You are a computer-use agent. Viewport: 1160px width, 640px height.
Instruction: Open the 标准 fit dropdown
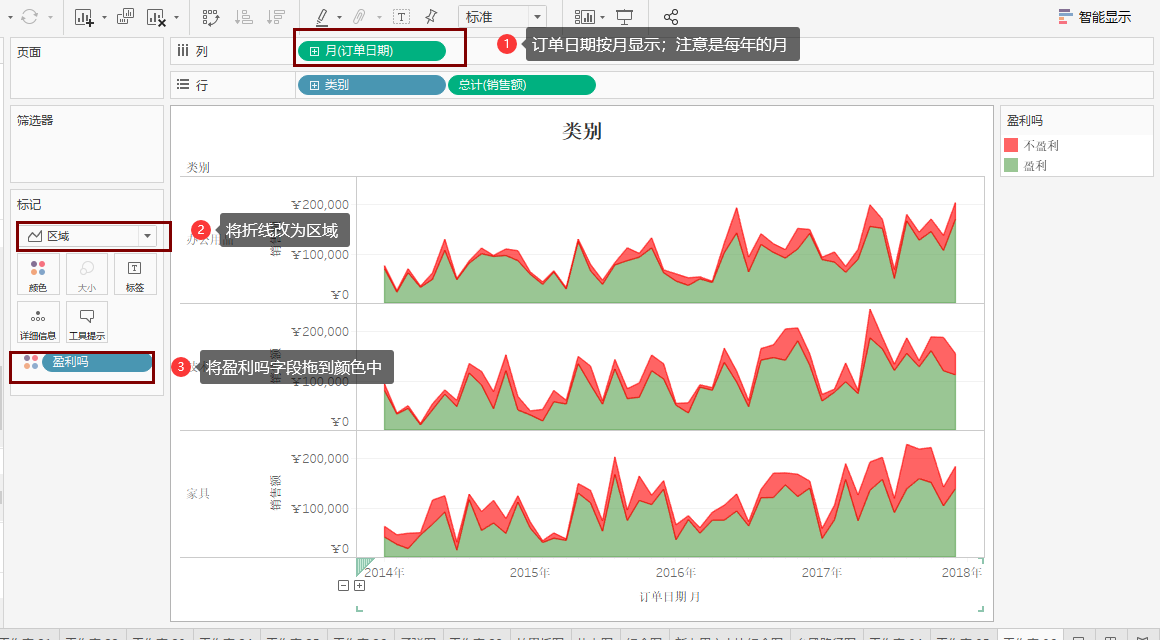click(502, 16)
